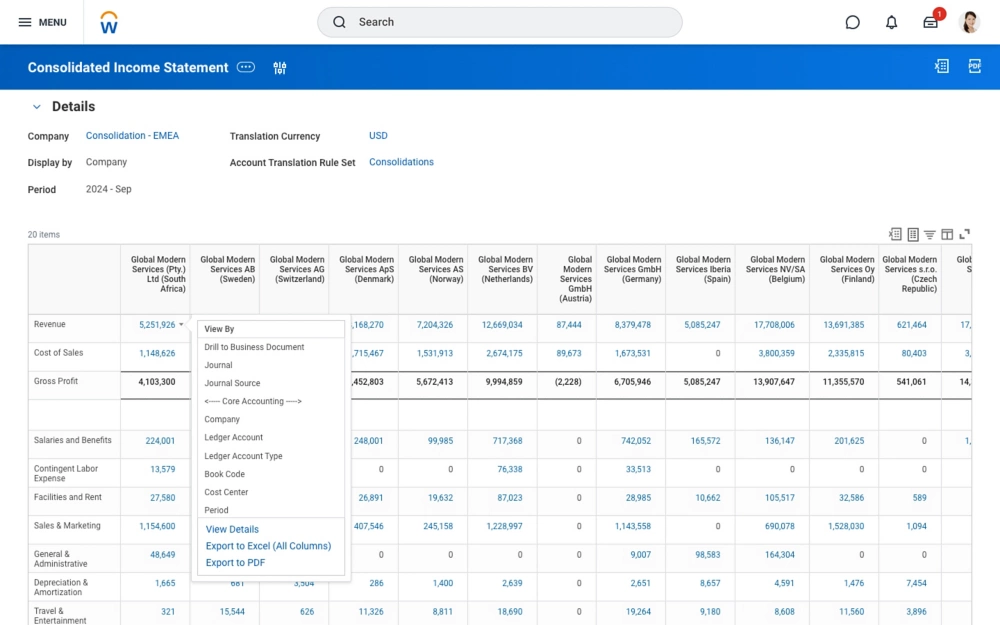Click View Details in popup
This screenshot has width=1000, height=625.
click(x=232, y=529)
